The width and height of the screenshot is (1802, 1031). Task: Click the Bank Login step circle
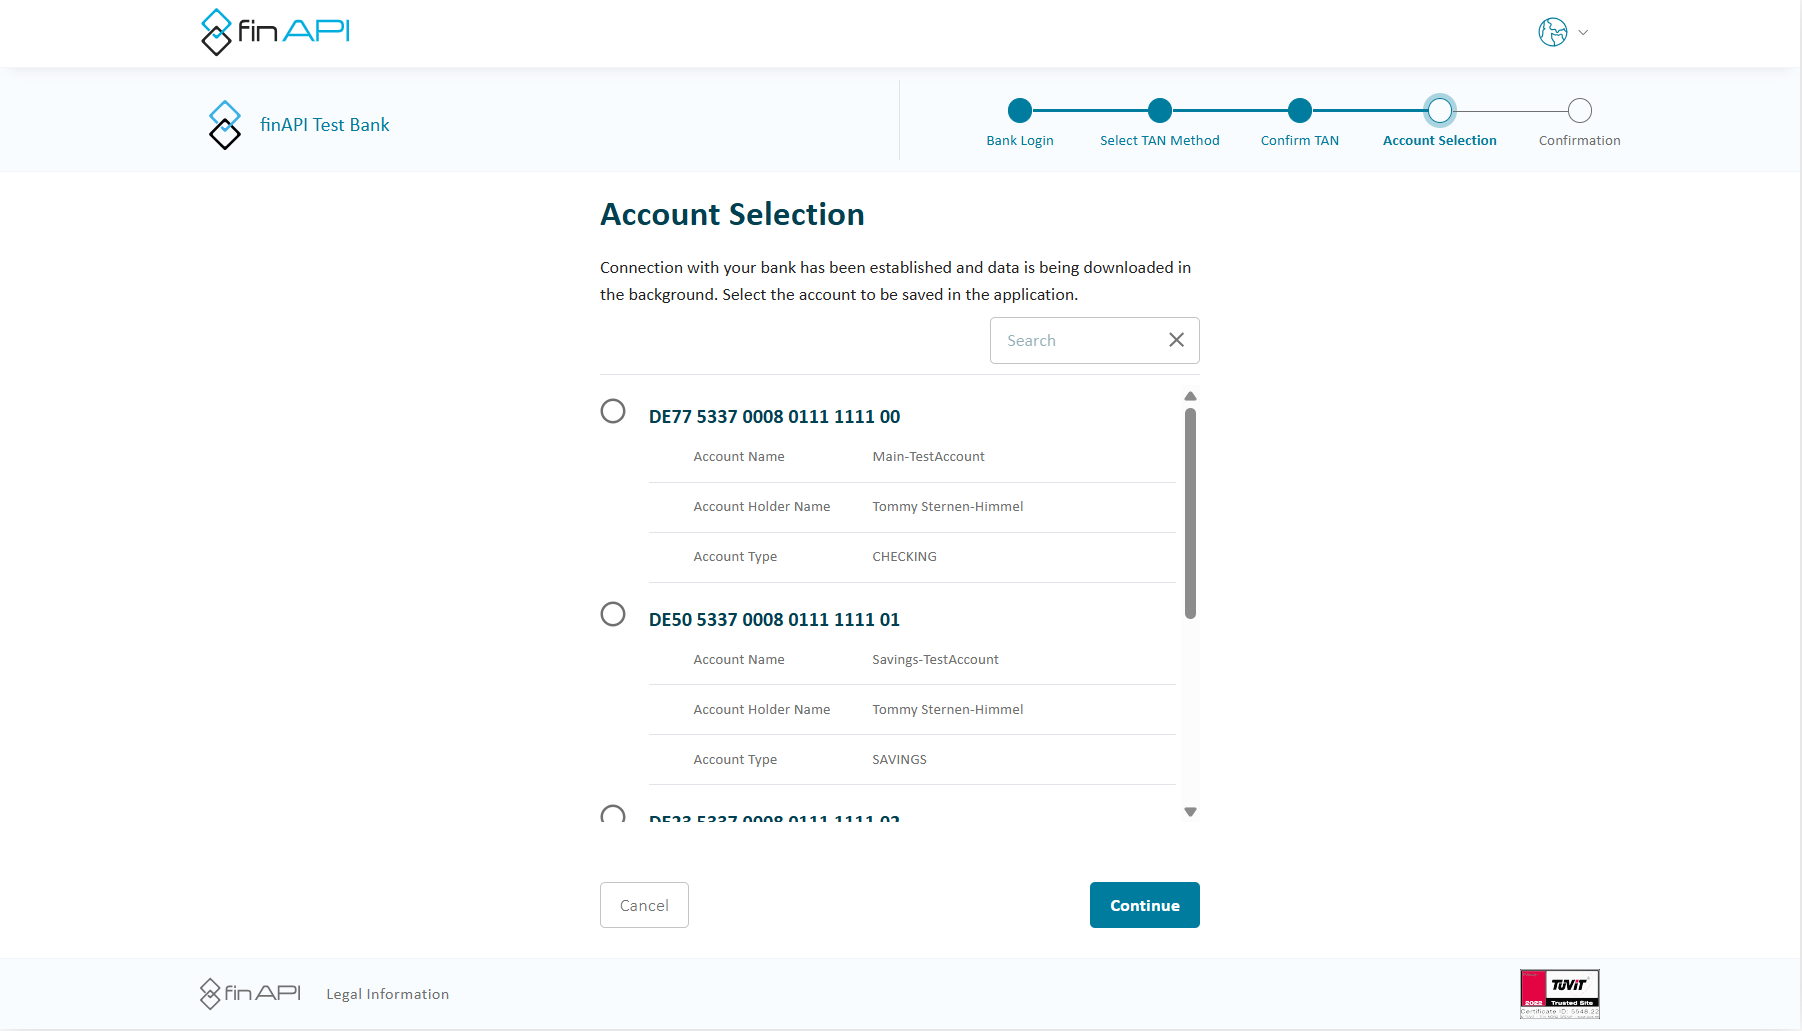click(1019, 110)
